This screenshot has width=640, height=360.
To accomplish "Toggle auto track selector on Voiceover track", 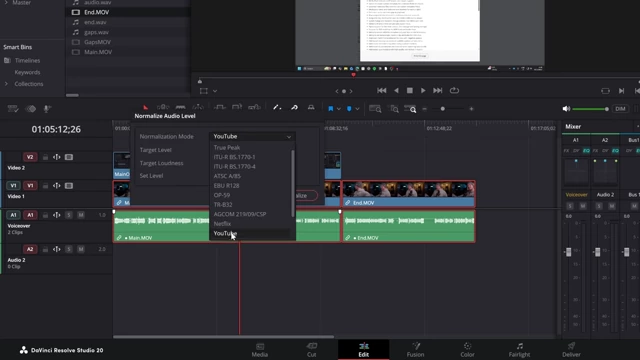I will point(57,215).
